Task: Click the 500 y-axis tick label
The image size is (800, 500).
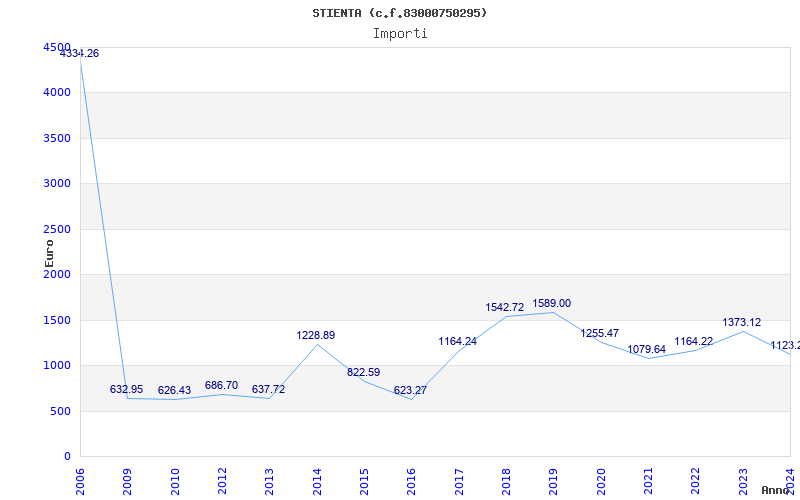Action: [x=61, y=411]
